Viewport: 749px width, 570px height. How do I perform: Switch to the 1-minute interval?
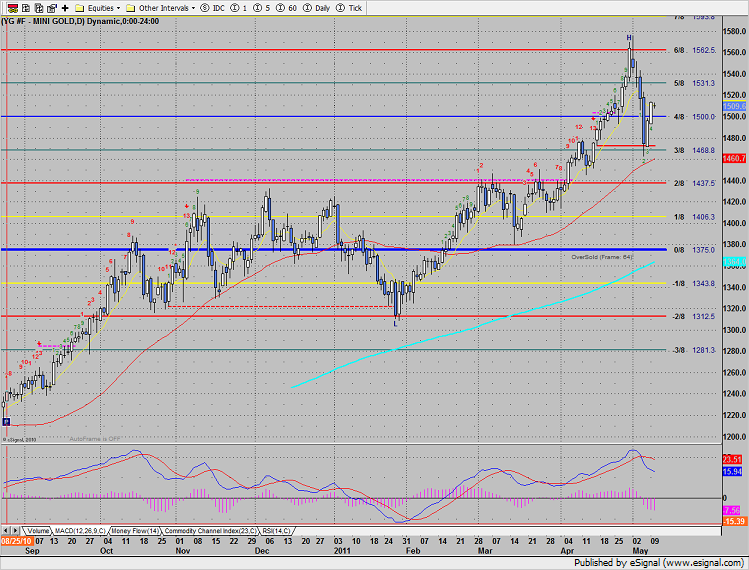[x=239, y=8]
